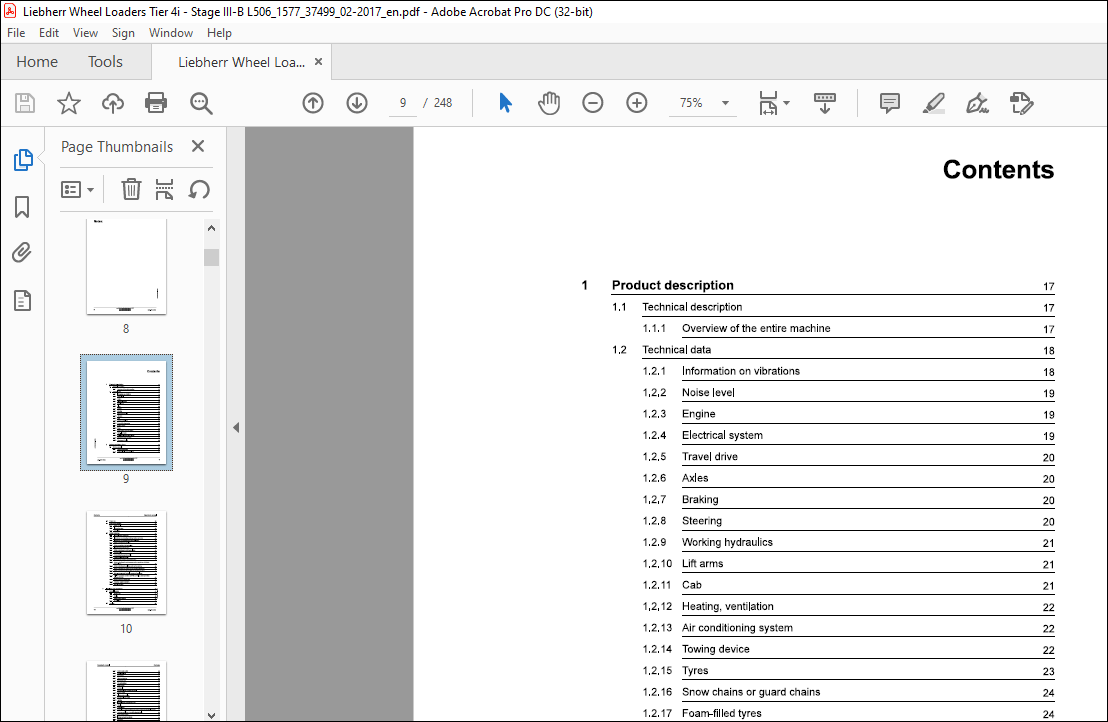
Task: Go to previous page arrow icon
Action: point(313,103)
